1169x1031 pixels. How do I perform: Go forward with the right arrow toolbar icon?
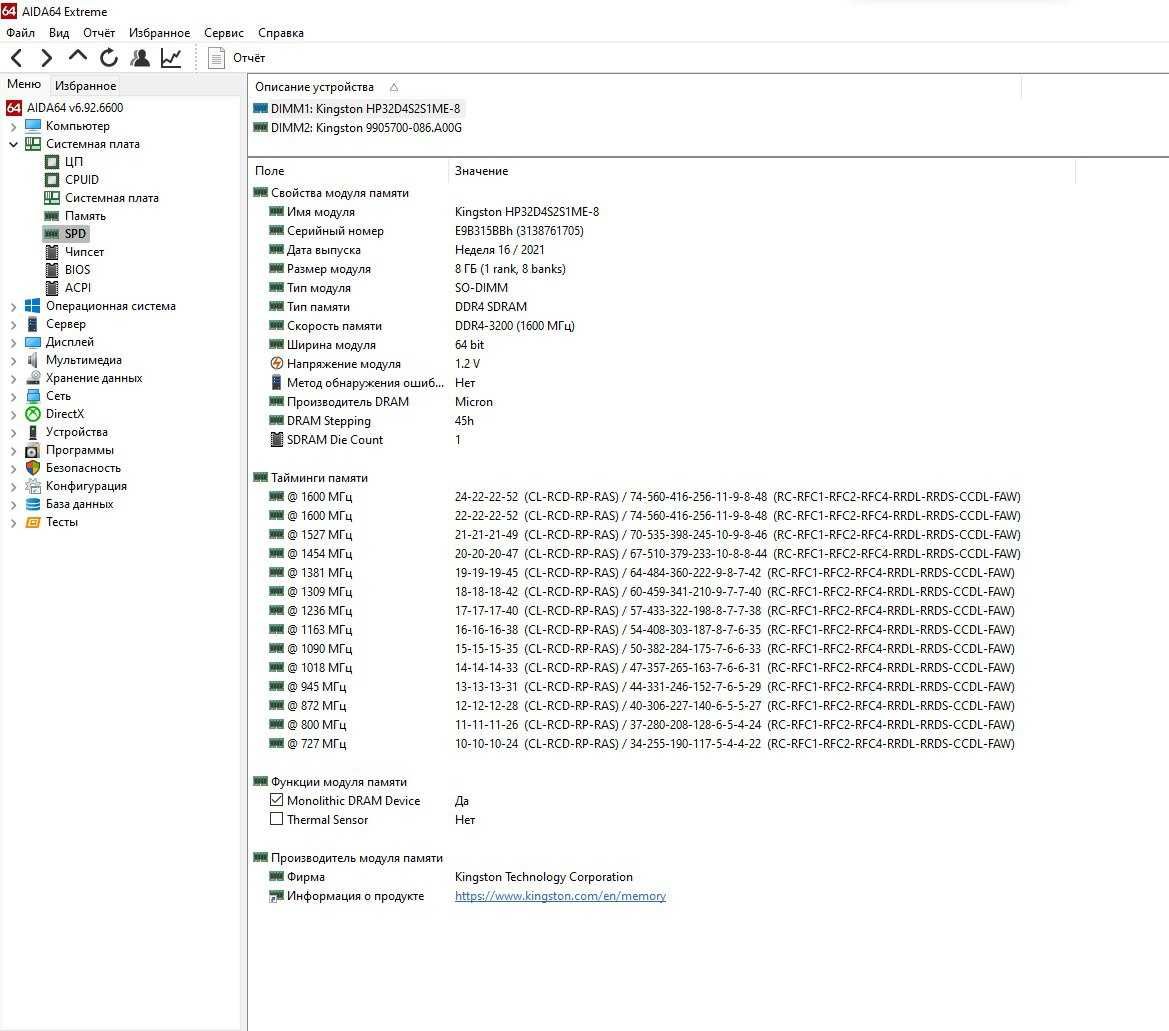tap(46, 57)
